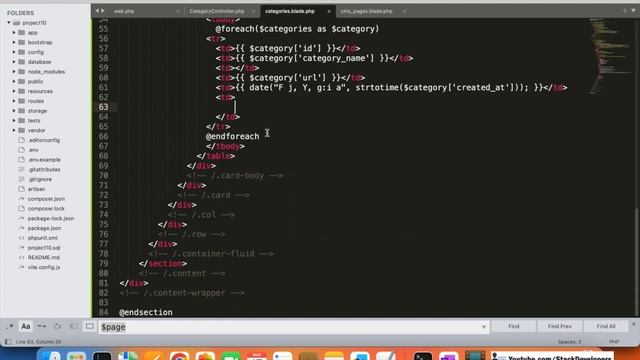Screen dimensions: 640x360
Task: Open Finder from the Dock
Action: pyautogui.click(x=51, y=356)
